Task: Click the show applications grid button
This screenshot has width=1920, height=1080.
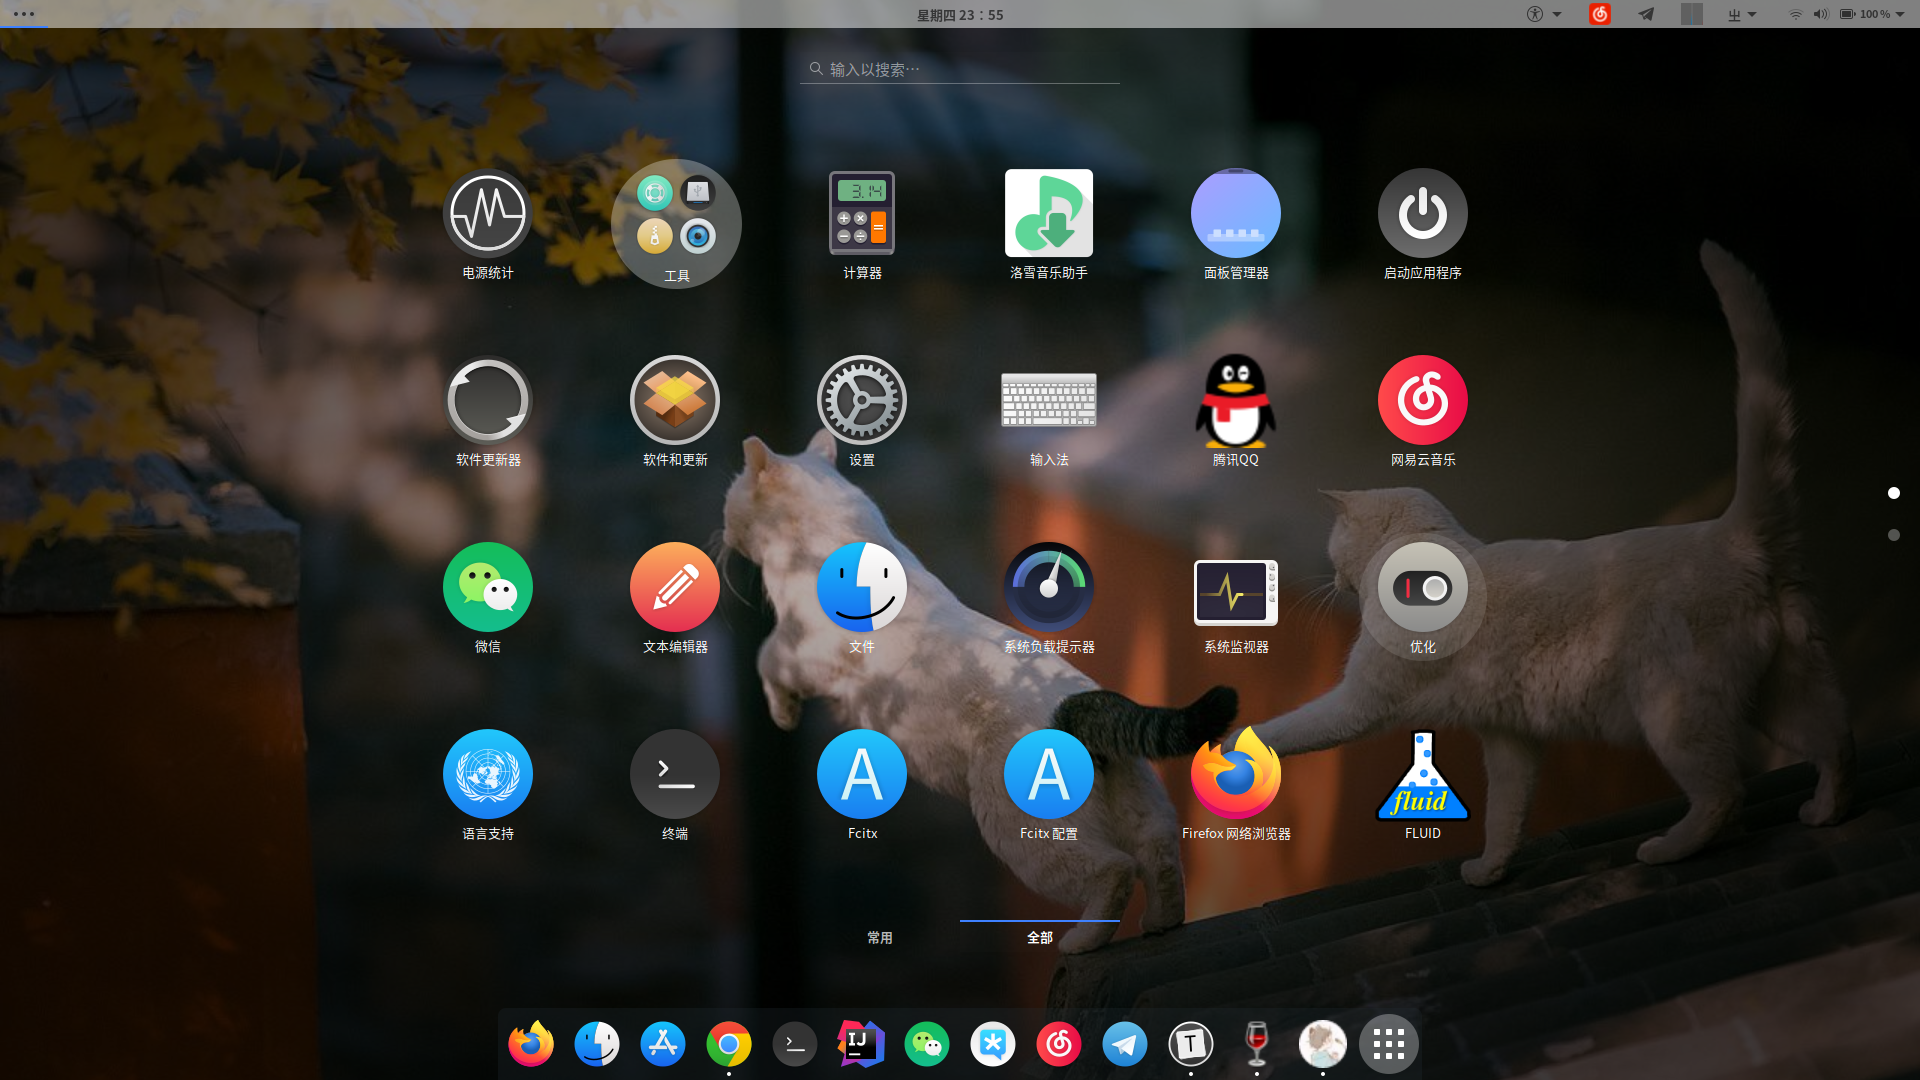Action: pyautogui.click(x=1389, y=1044)
